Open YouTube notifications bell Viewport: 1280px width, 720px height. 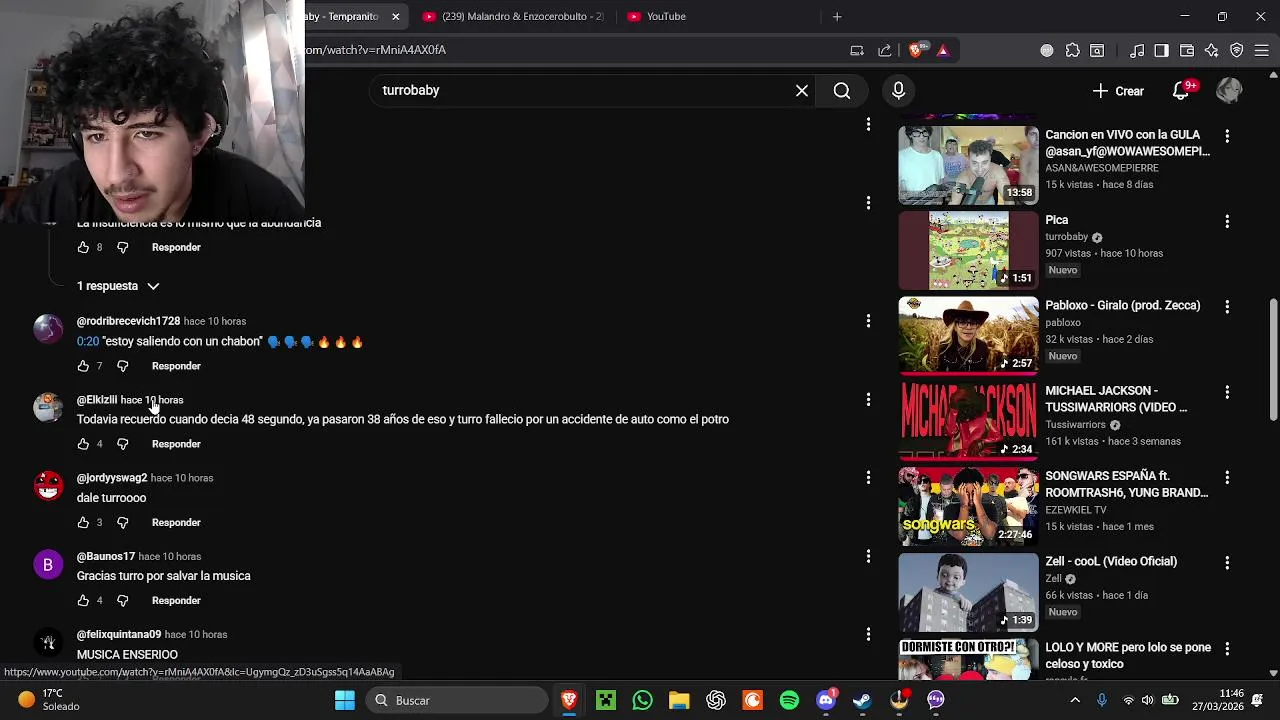(x=1181, y=91)
